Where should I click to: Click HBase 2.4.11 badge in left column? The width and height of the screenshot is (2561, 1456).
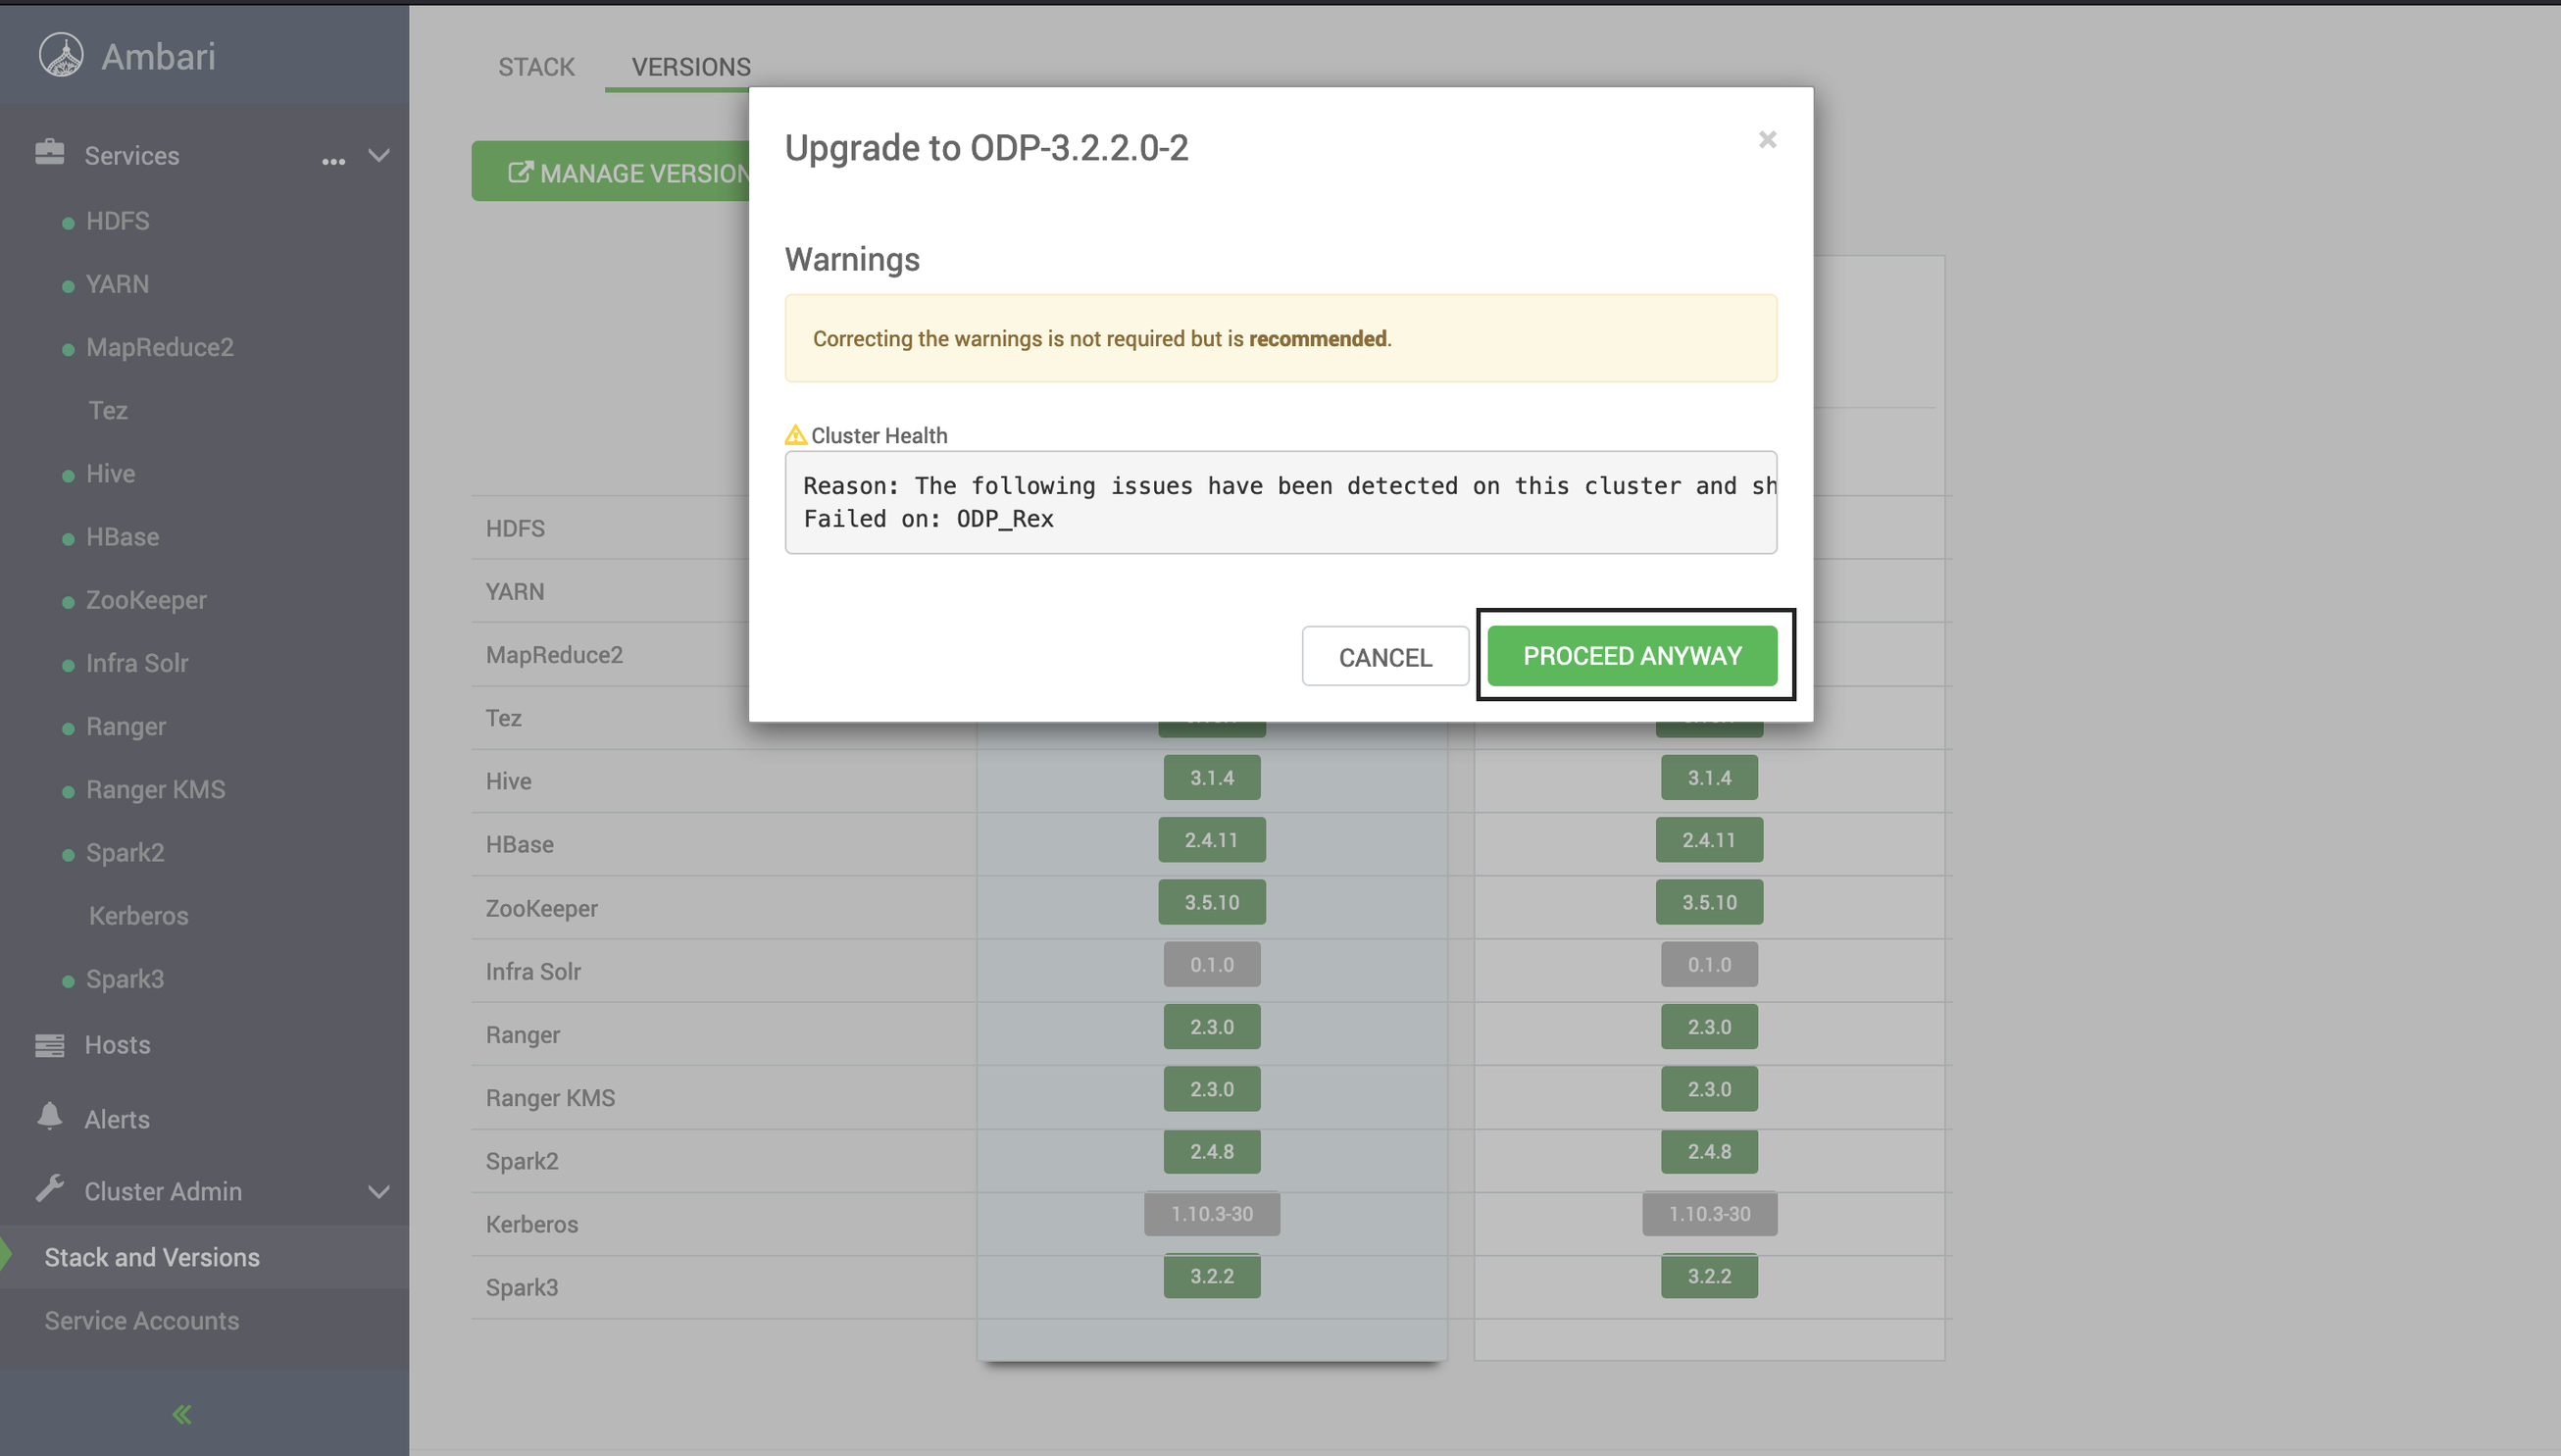tap(1211, 840)
